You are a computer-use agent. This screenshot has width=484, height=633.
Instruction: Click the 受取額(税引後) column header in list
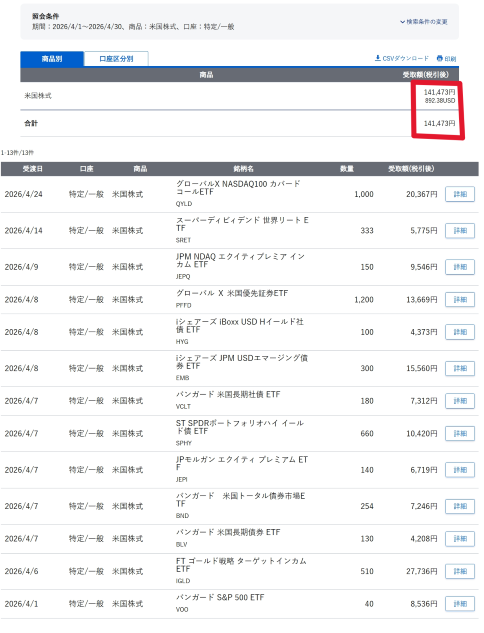tap(411, 169)
